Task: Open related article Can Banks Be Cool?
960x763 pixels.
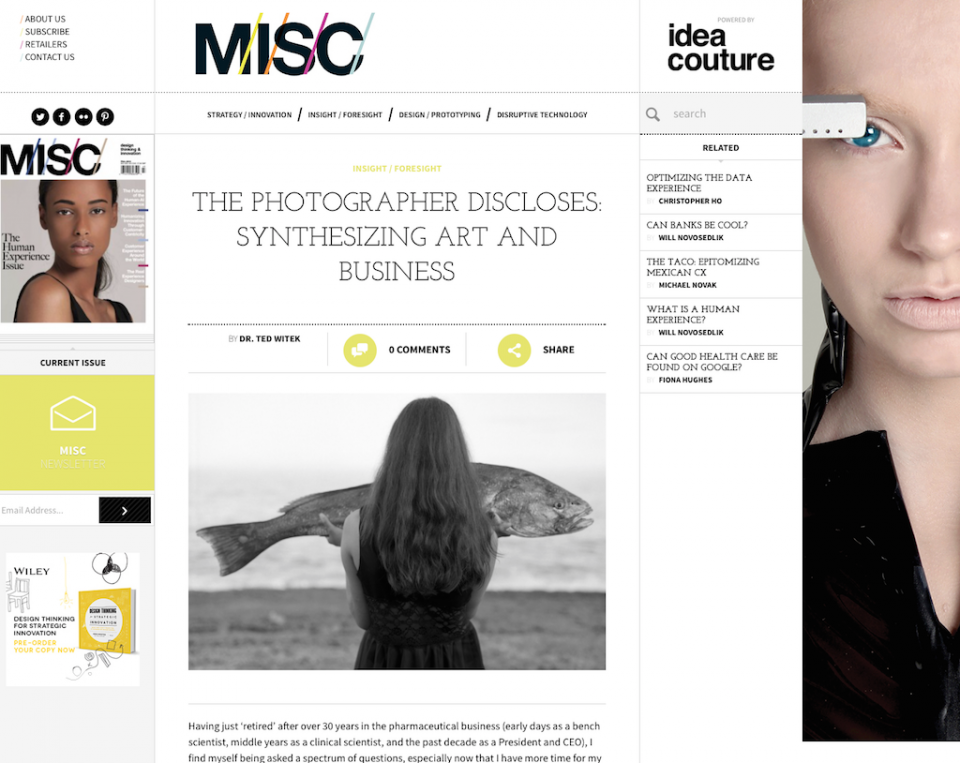Action: coord(697,225)
